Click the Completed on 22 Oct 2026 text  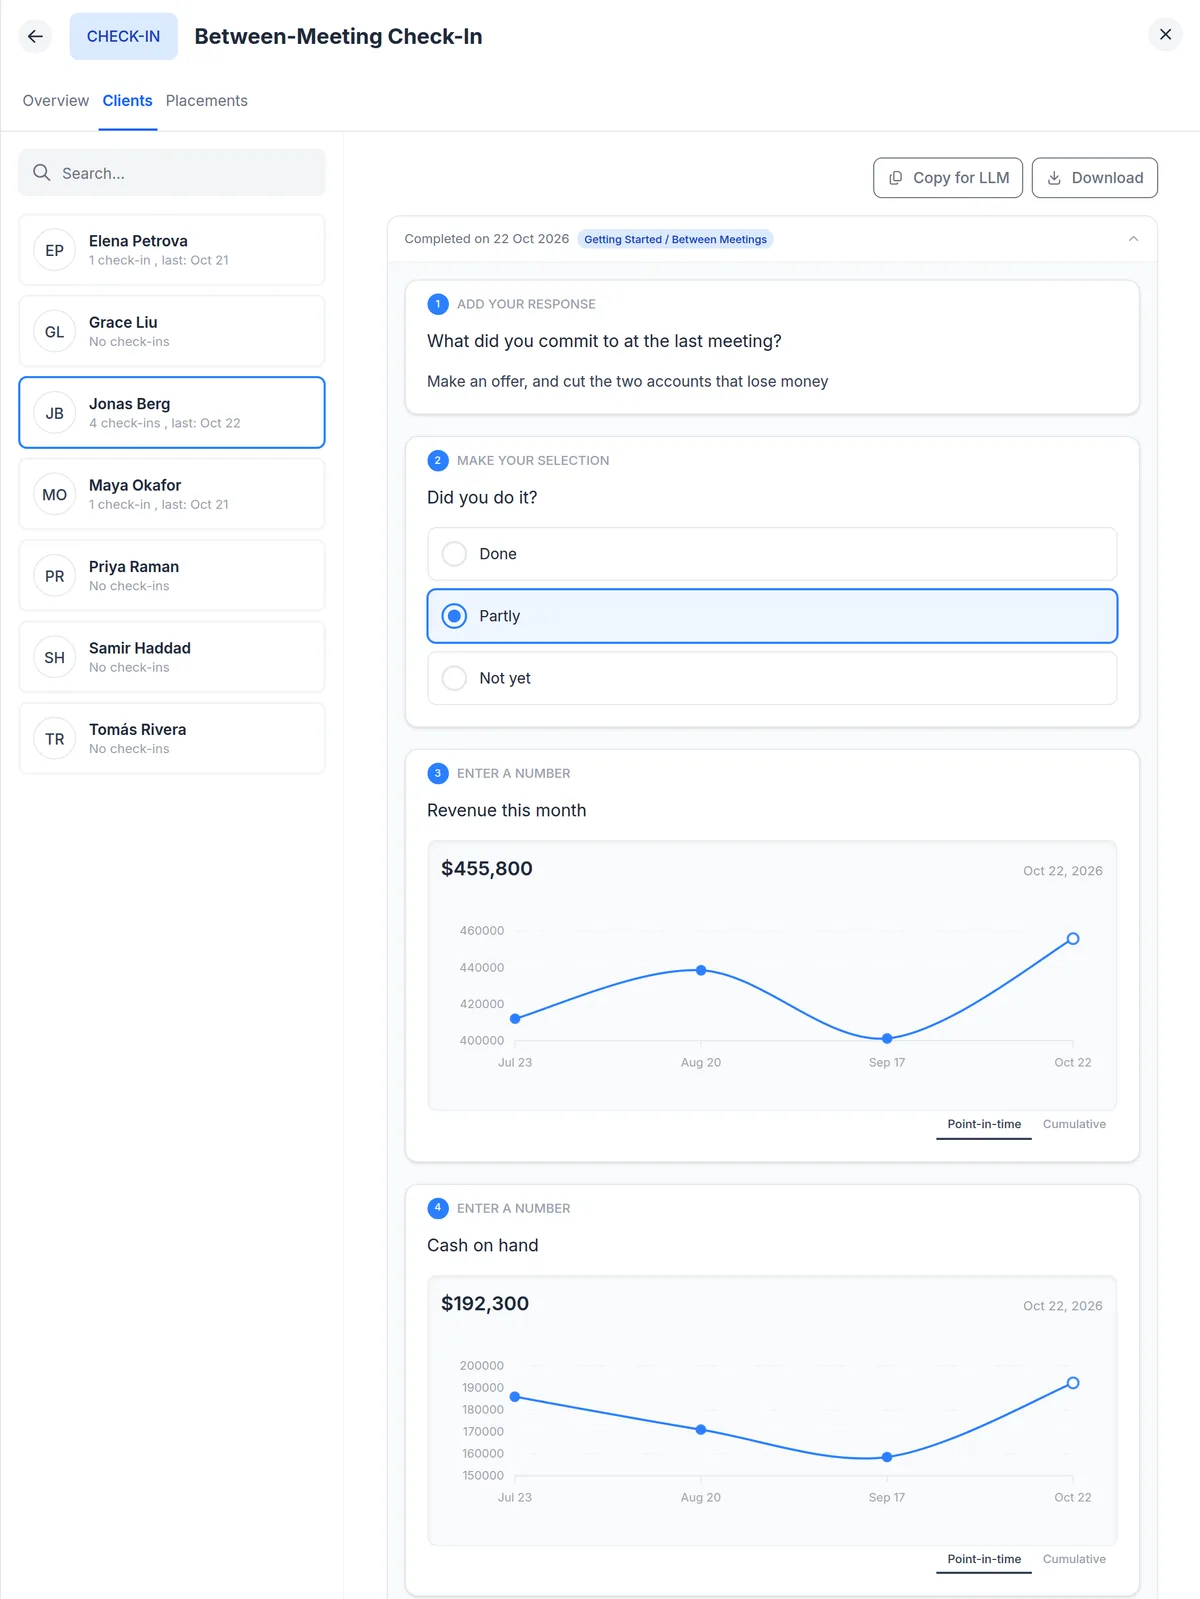487,239
